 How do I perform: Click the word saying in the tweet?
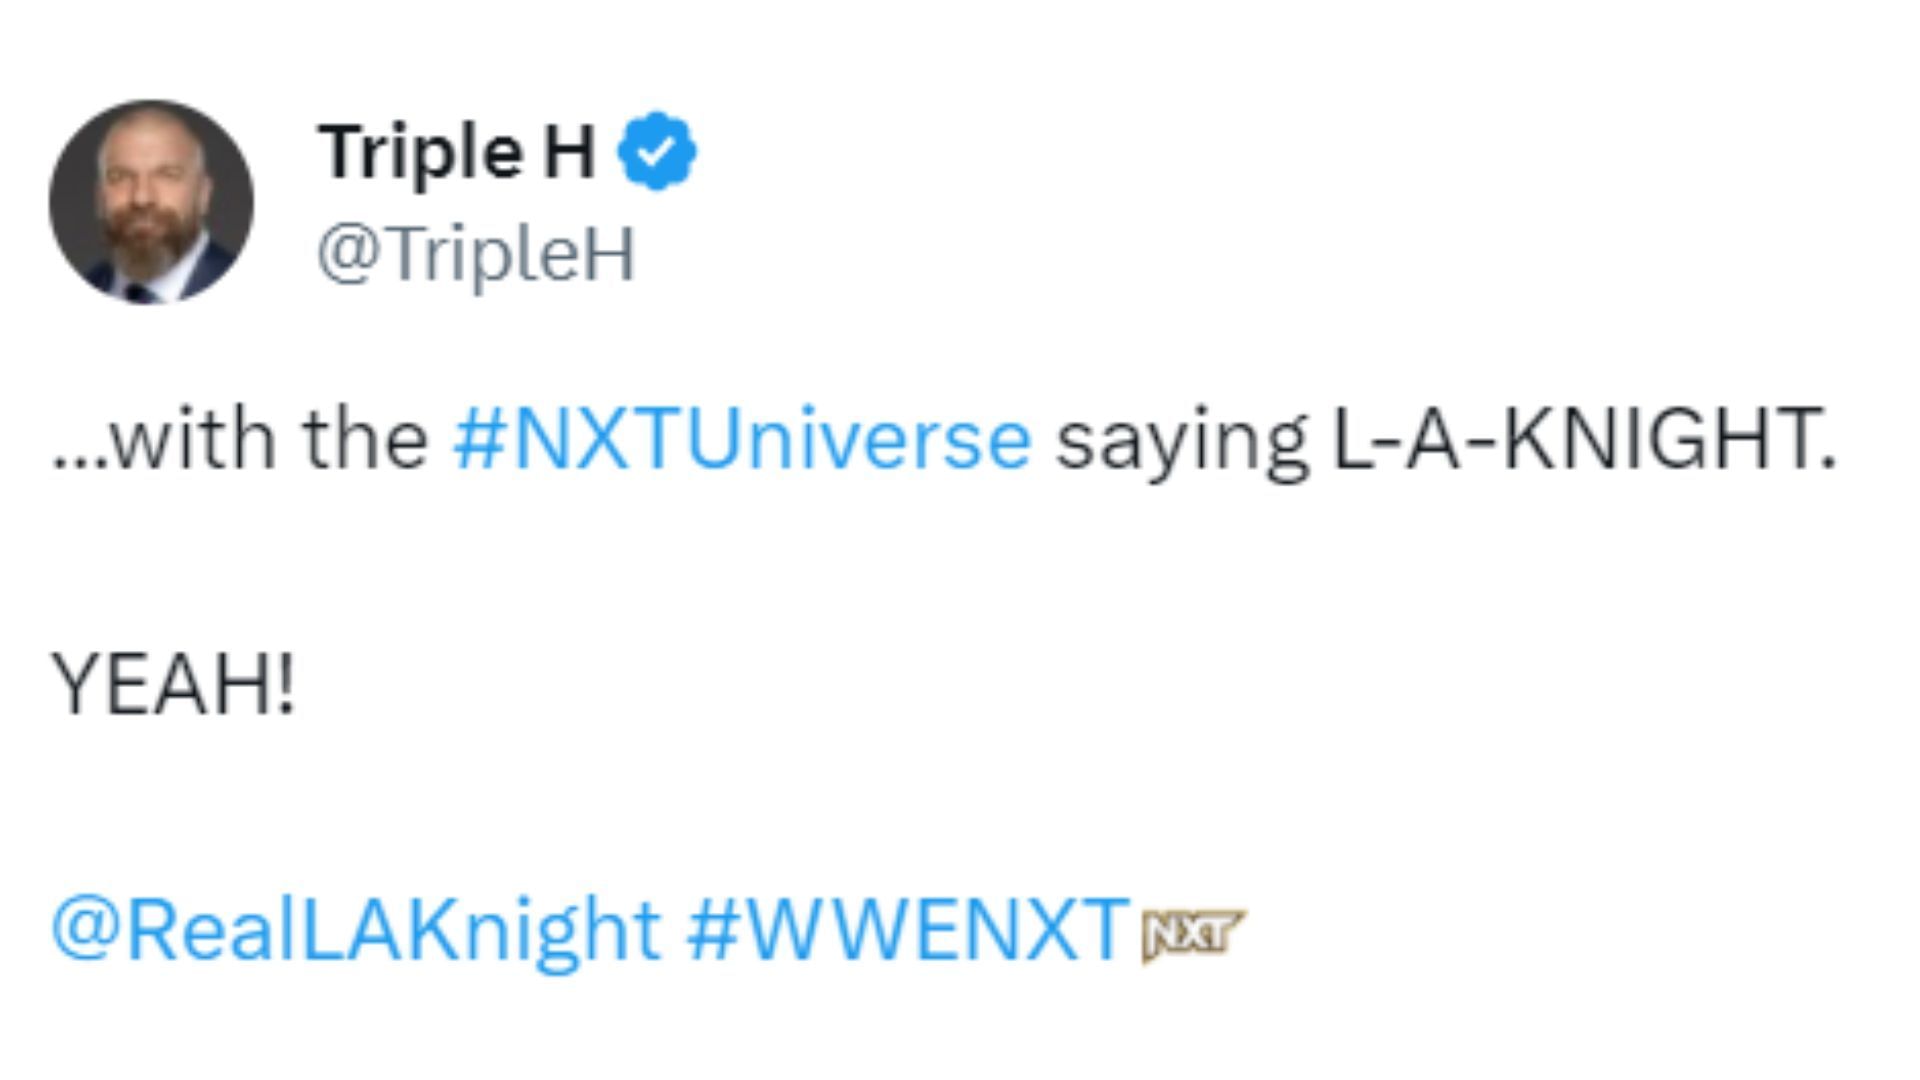(1180, 439)
